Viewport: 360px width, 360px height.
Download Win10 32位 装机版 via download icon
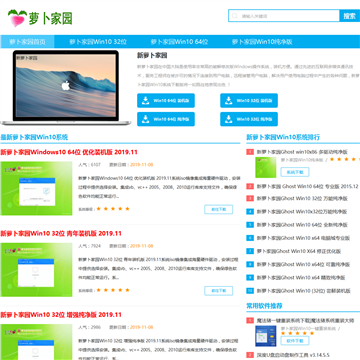click(x=229, y=100)
